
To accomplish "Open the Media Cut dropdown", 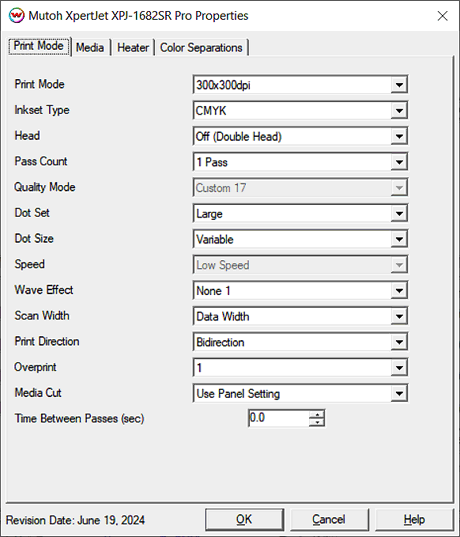I will coord(300,394).
